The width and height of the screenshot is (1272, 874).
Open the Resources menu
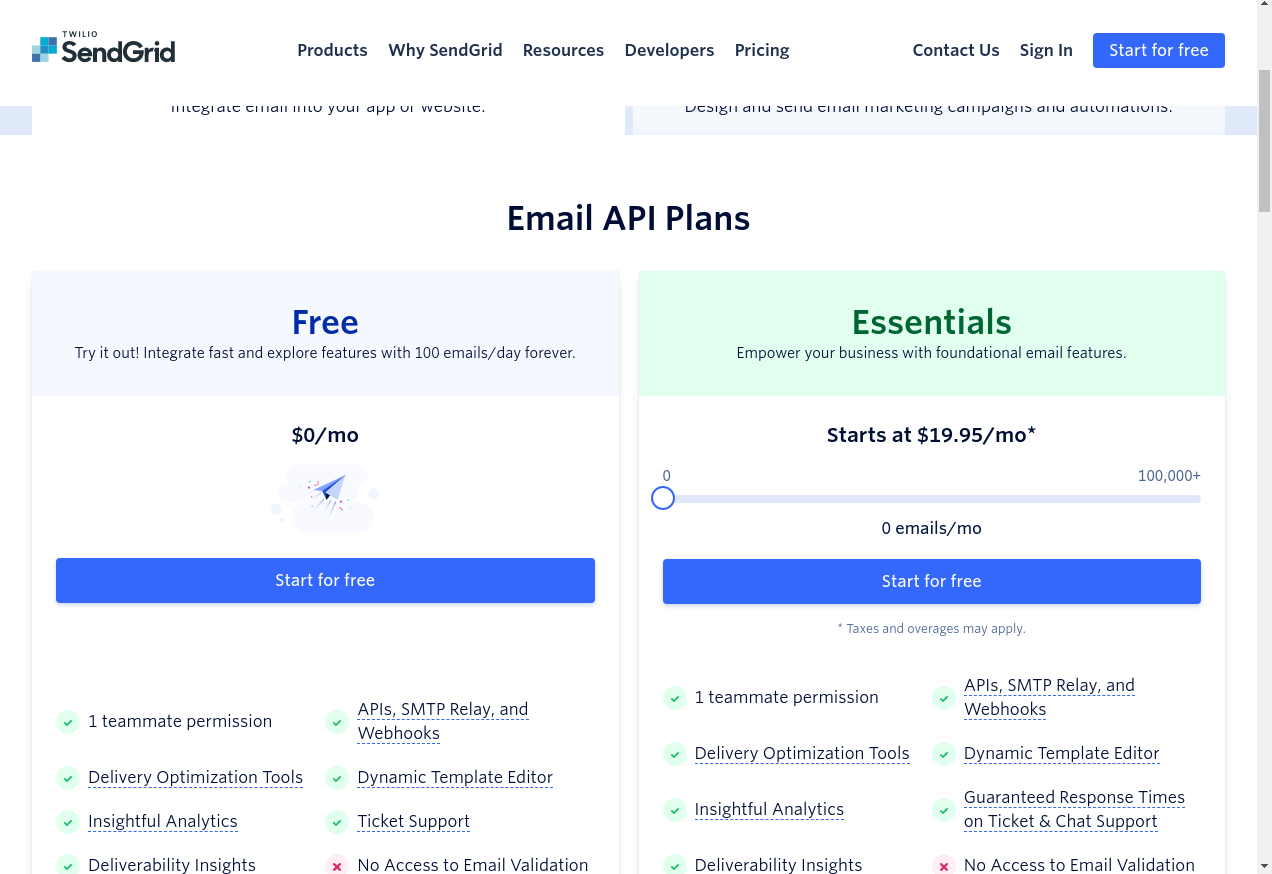point(563,50)
